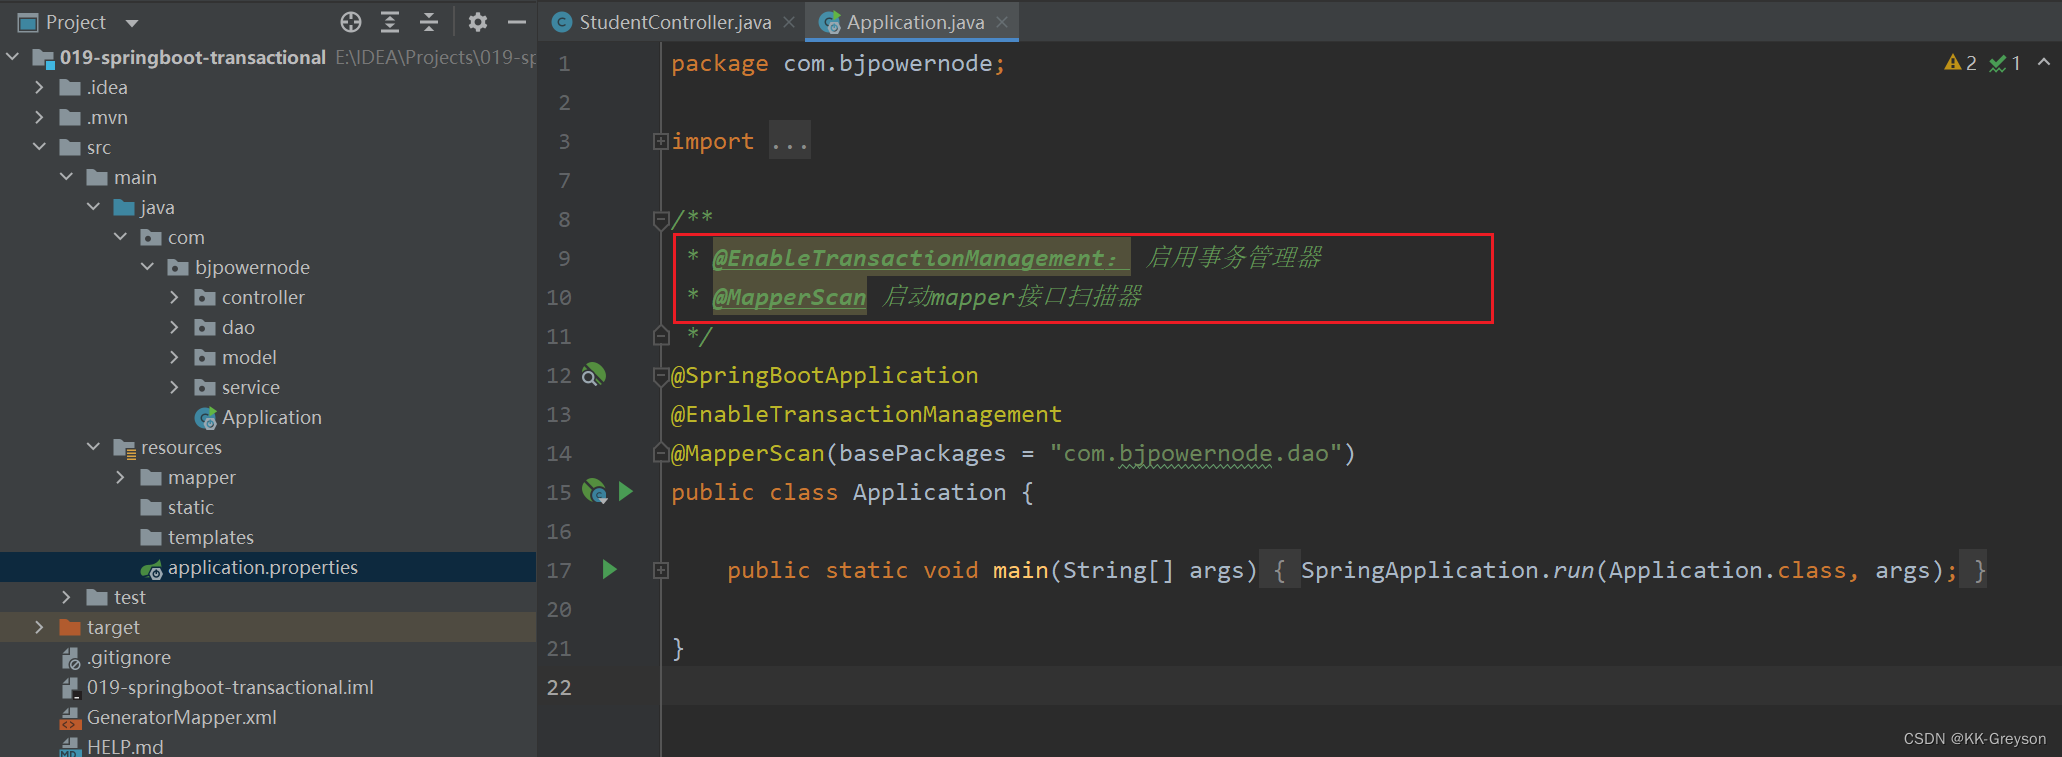Screen dimensions: 2062x757
Task: Expand the service package
Action: click(x=174, y=387)
